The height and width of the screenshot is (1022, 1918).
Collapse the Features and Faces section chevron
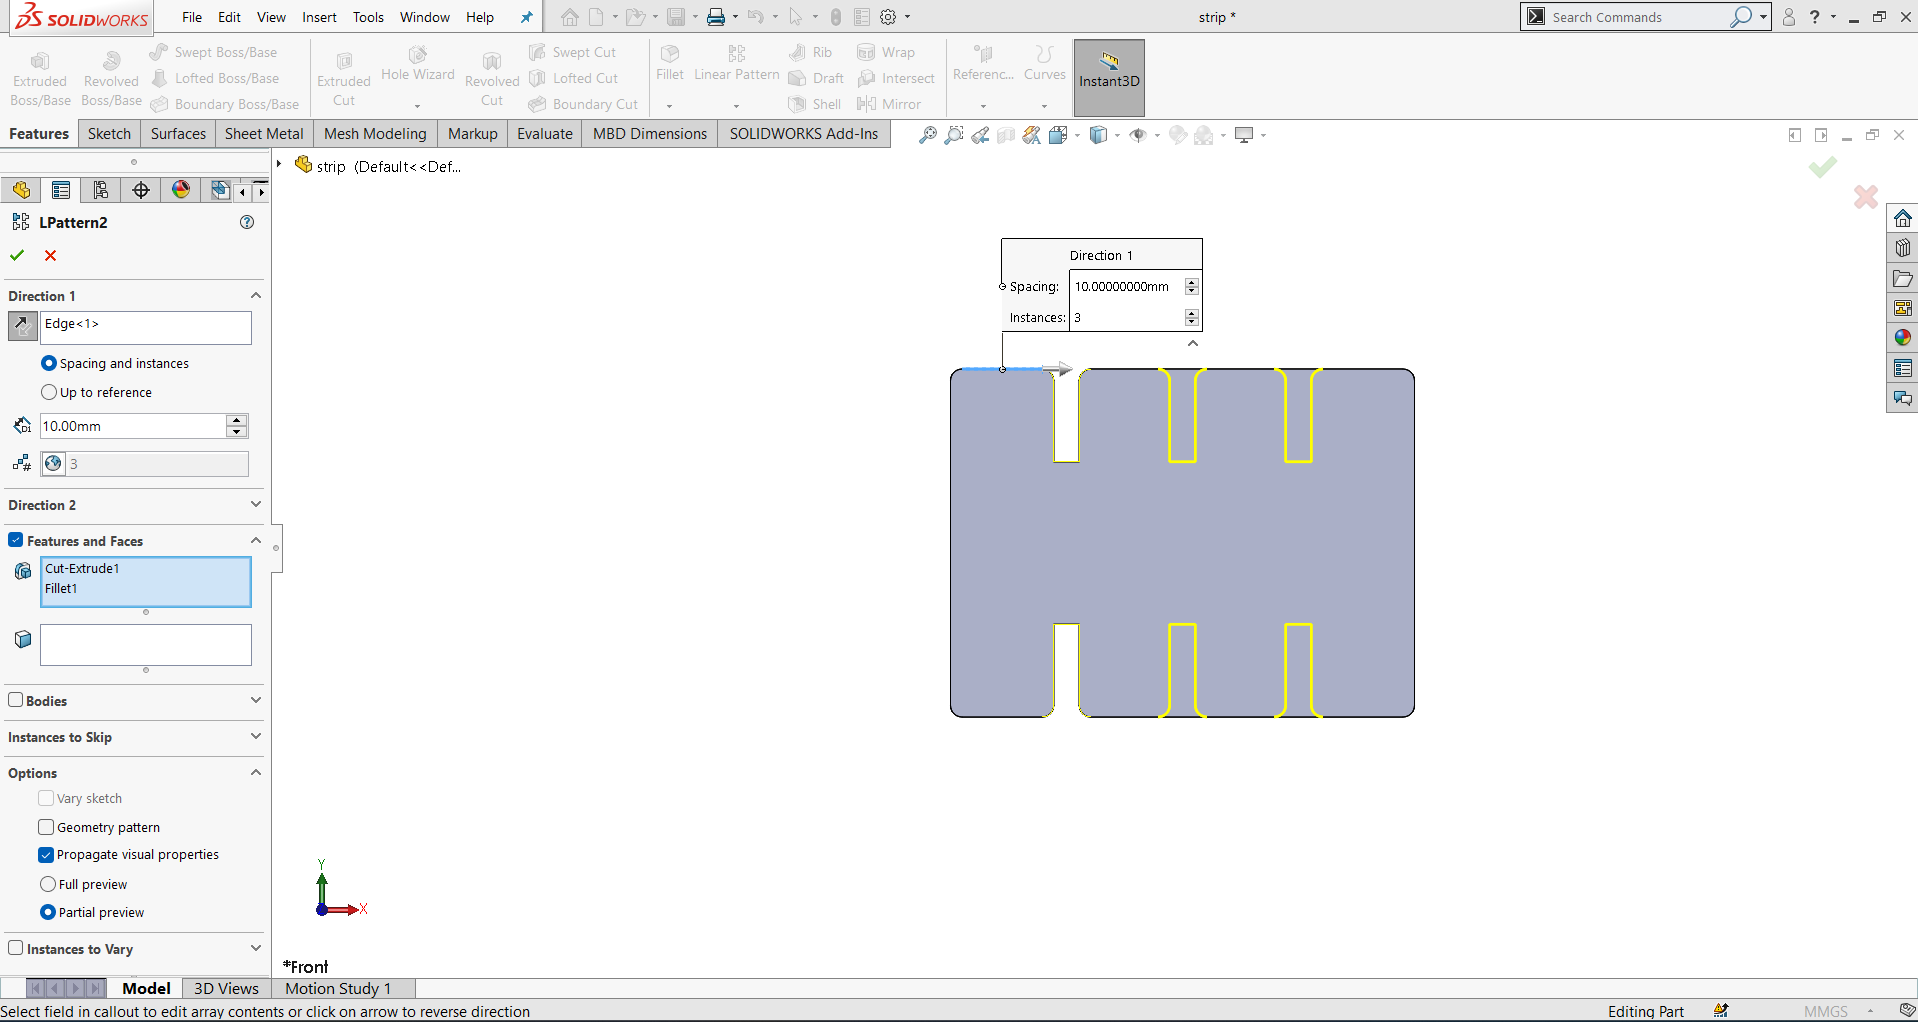[x=256, y=541]
